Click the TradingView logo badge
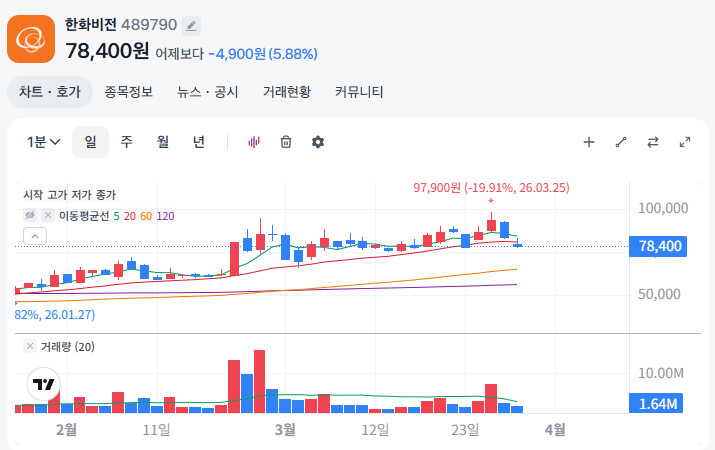The image size is (715, 450). [x=43, y=384]
